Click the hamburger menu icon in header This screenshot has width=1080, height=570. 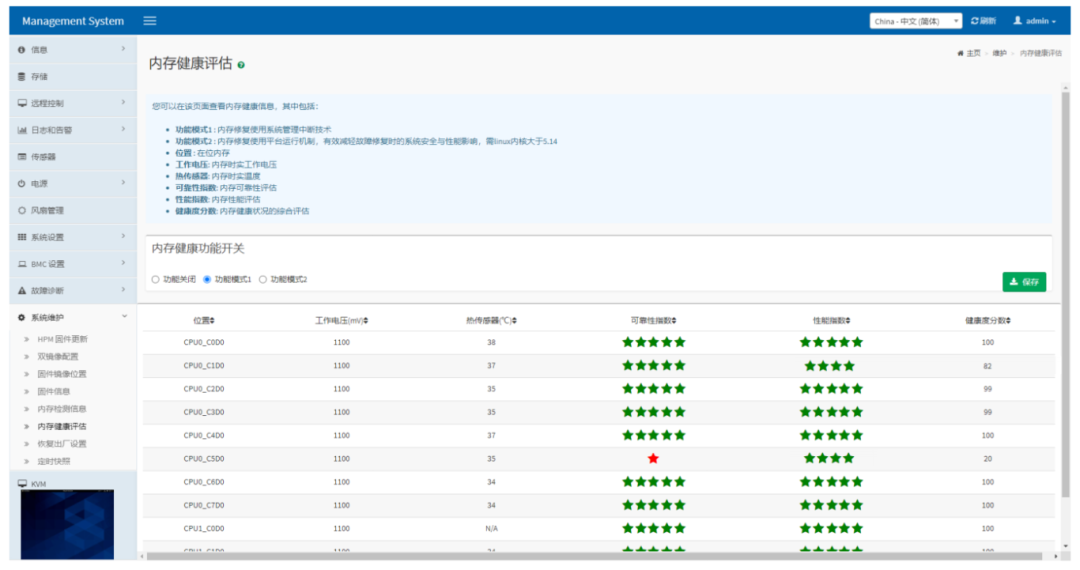[x=149, y=21]
